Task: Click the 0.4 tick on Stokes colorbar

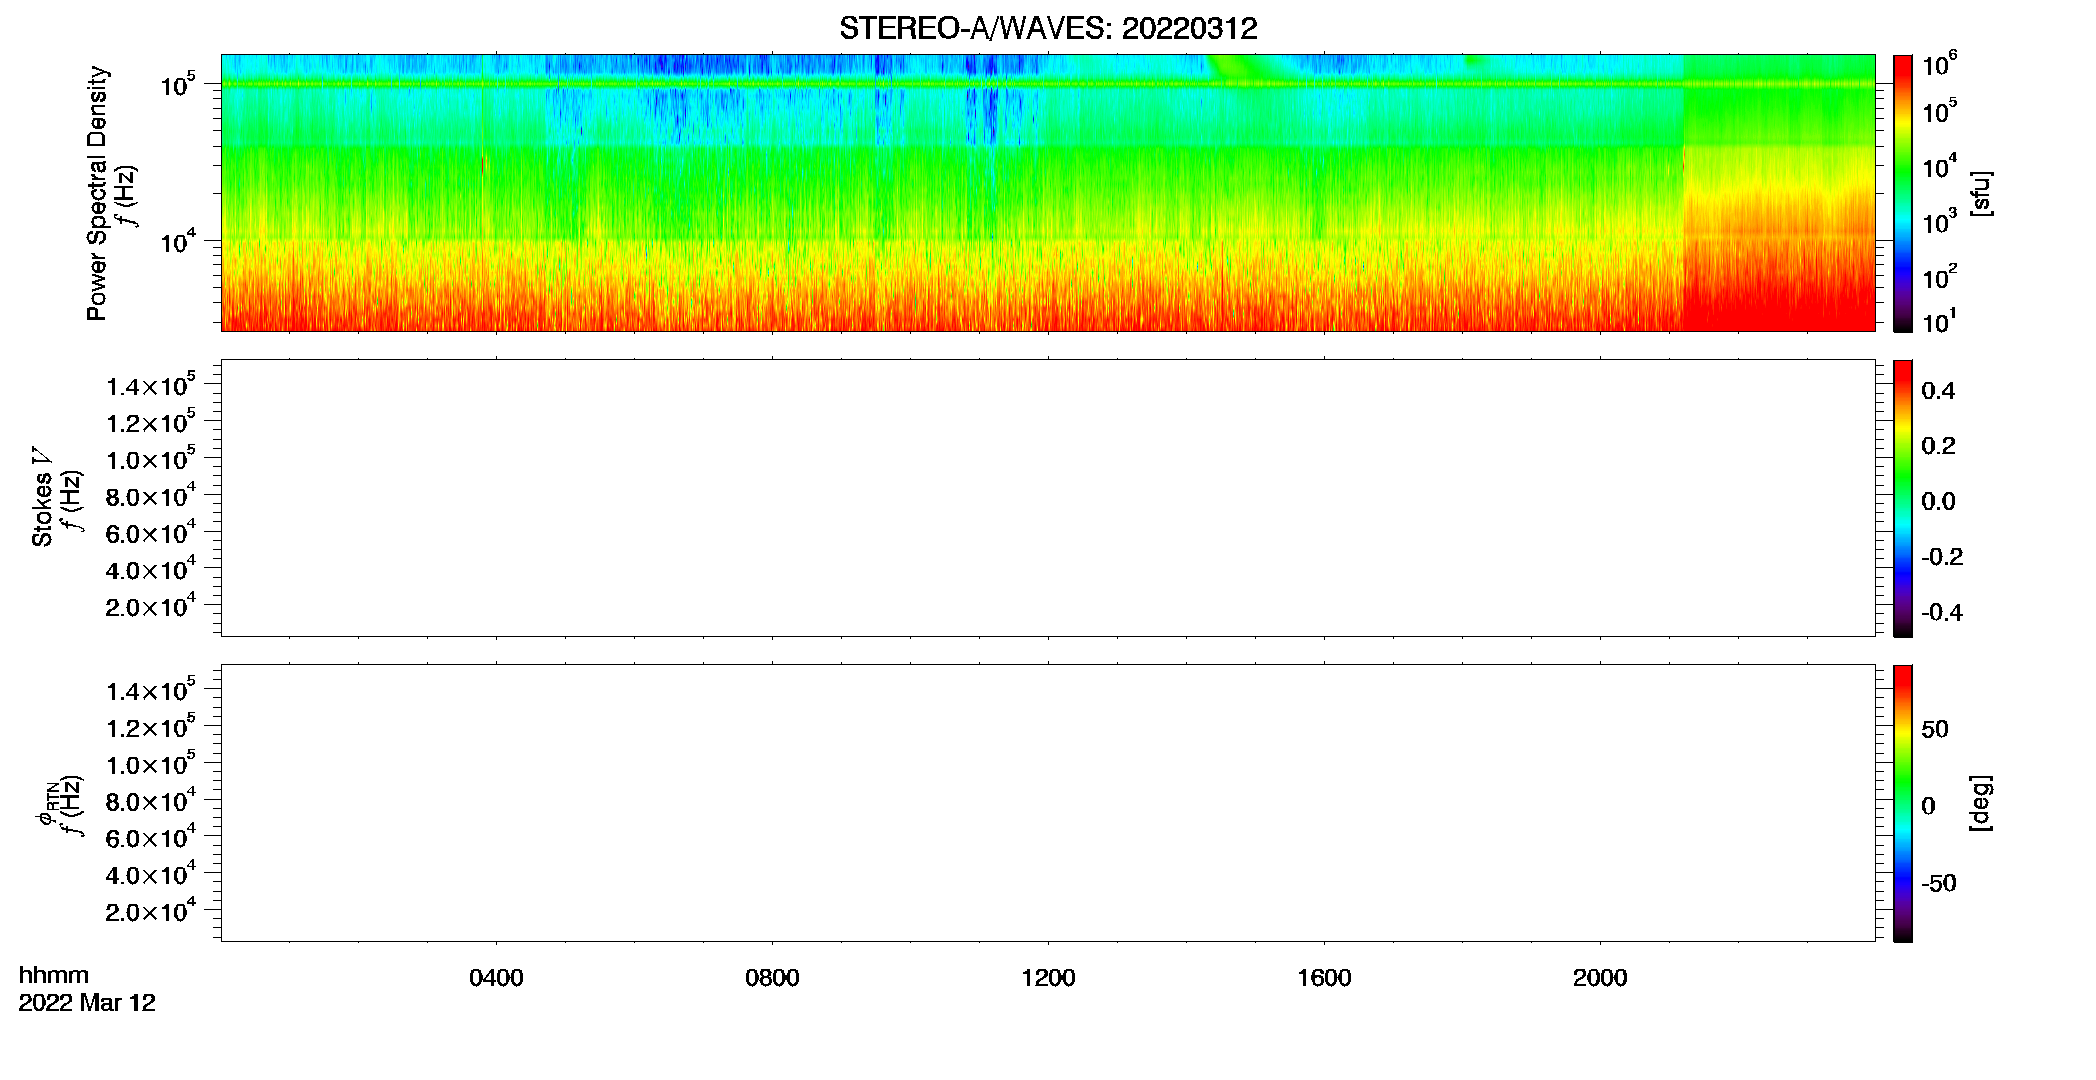Action: 1938,391
